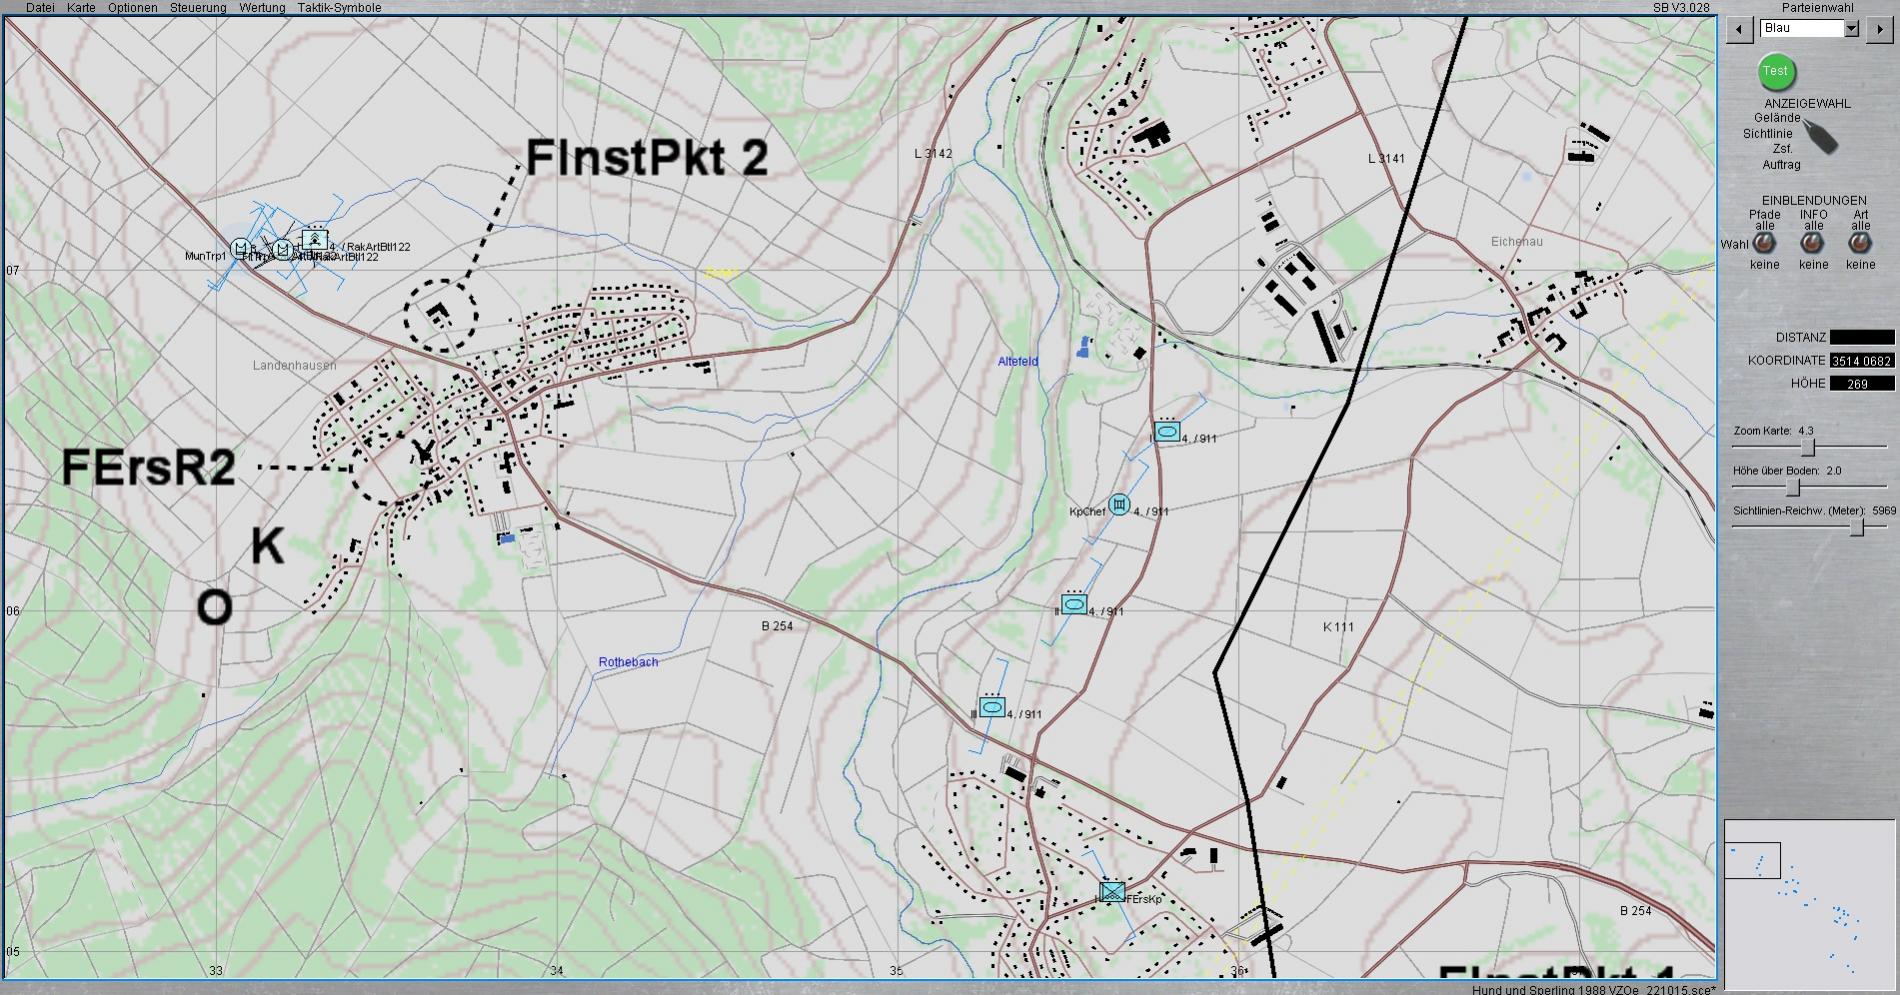Toggle the INFO overlay switch

tap(1812, 244)
